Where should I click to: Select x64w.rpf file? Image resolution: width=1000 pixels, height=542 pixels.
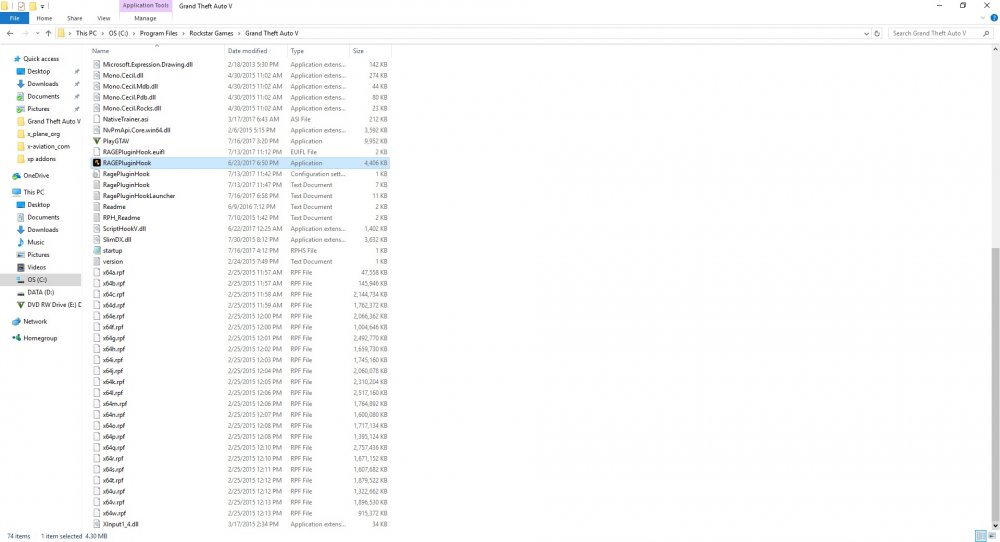(114, 513)
